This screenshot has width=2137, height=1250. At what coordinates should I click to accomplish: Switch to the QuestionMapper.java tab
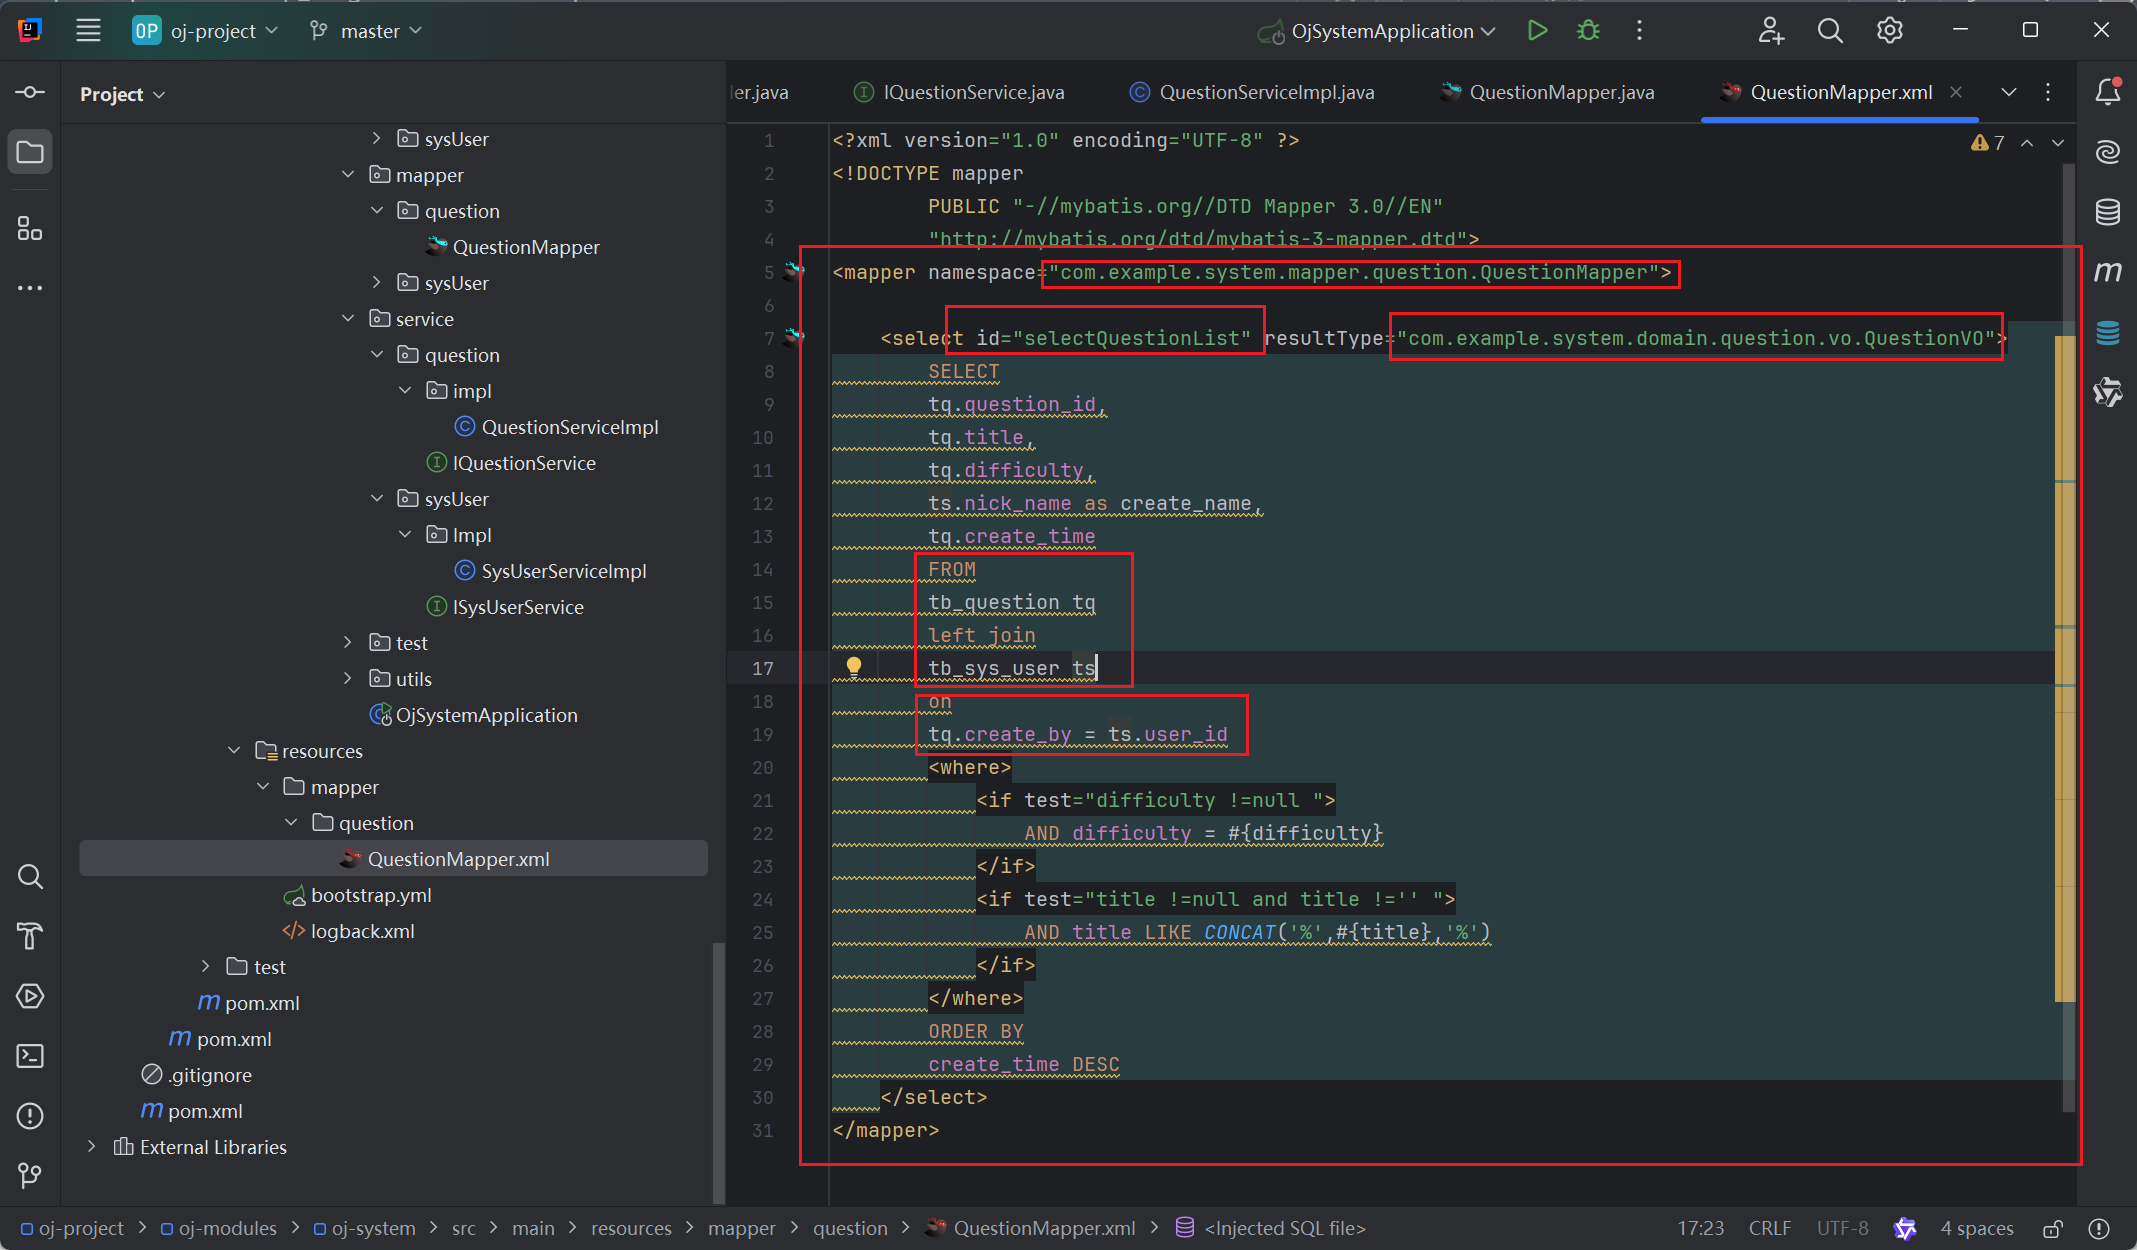tap(1548, 92)
